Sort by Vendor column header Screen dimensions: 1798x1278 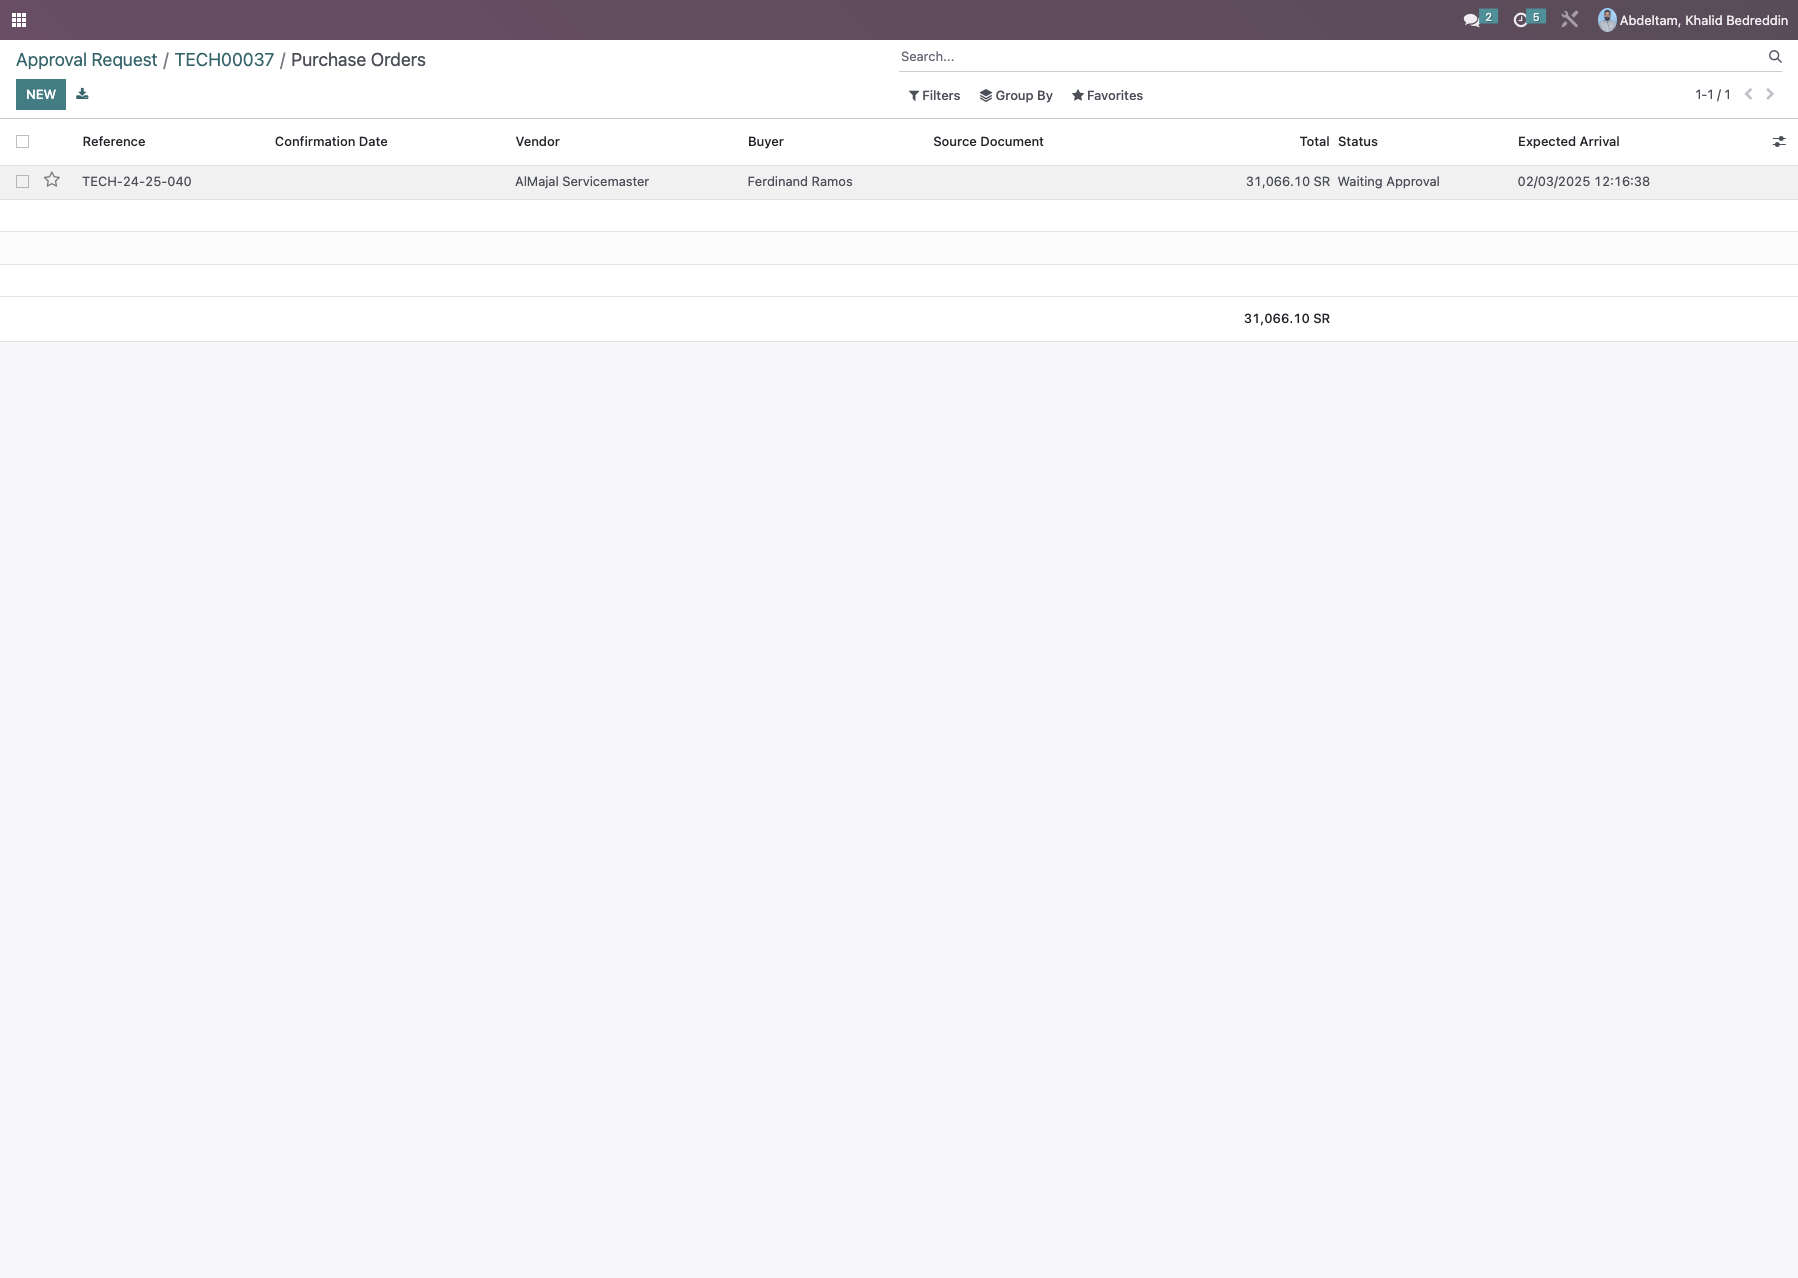click(538, 142)
